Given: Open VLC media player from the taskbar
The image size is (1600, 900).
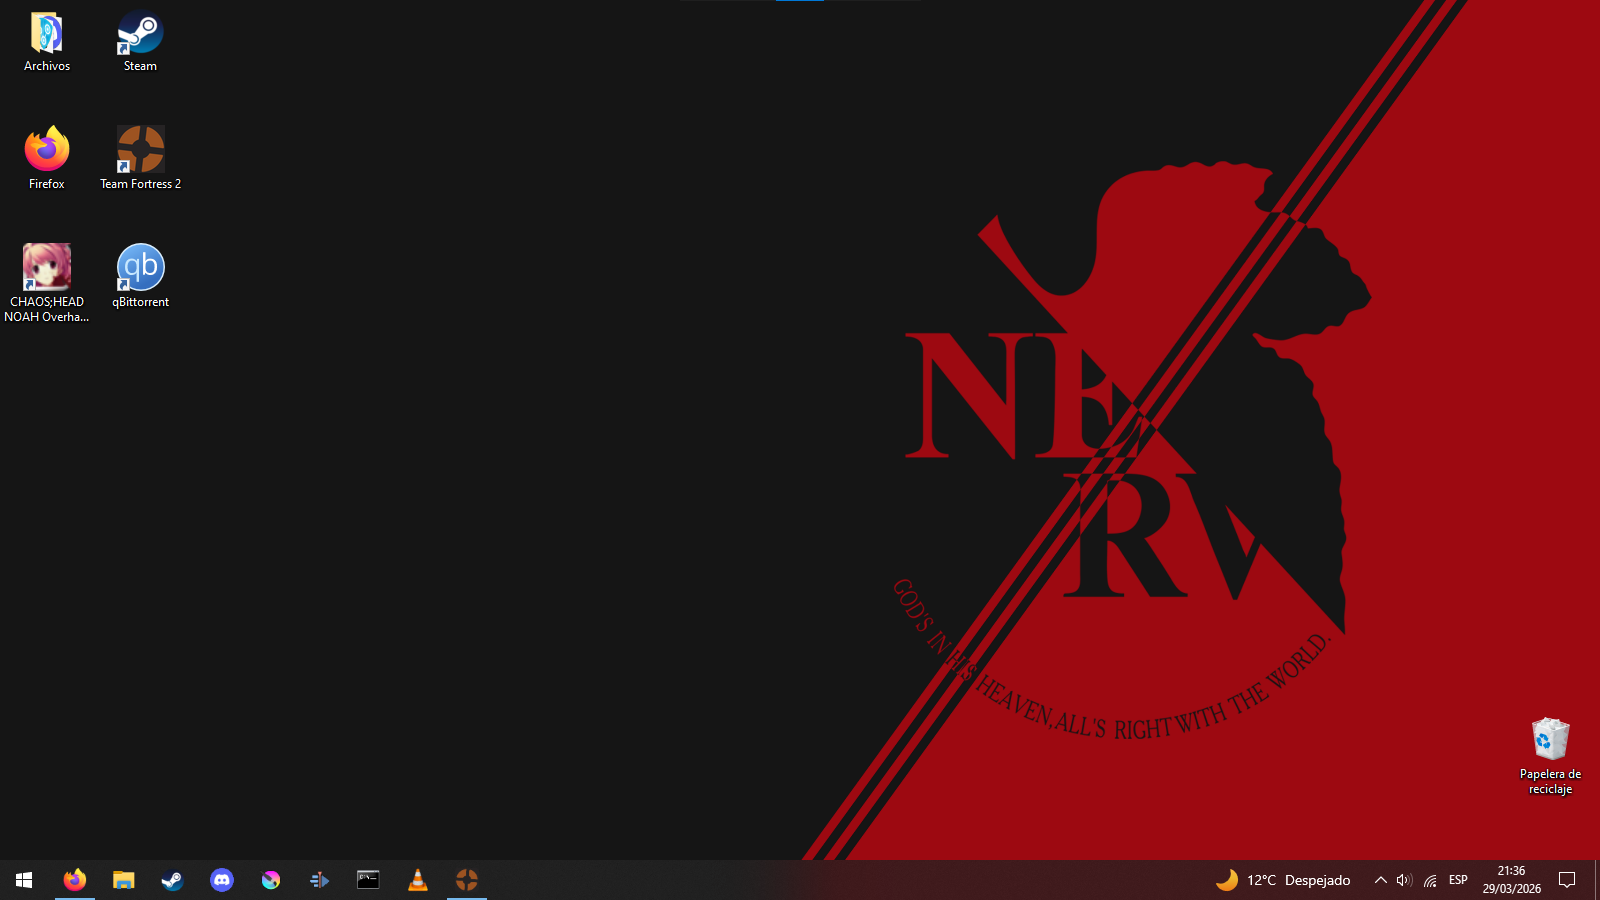Looking at the screenshot, I should tap(418, 880).
